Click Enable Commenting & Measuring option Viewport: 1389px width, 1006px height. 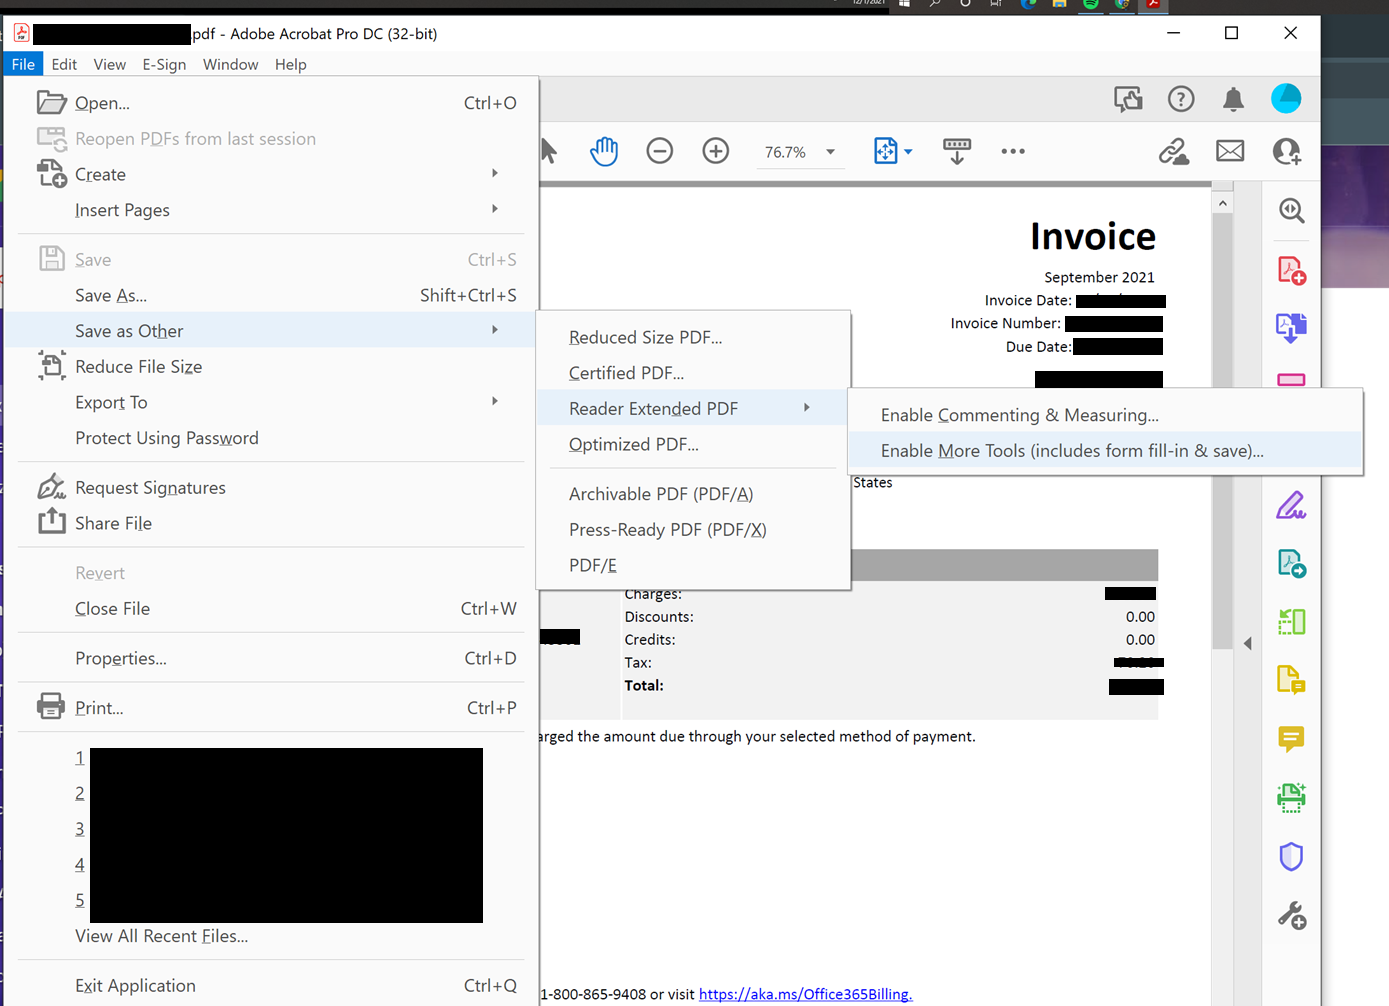pos(1019,414)
